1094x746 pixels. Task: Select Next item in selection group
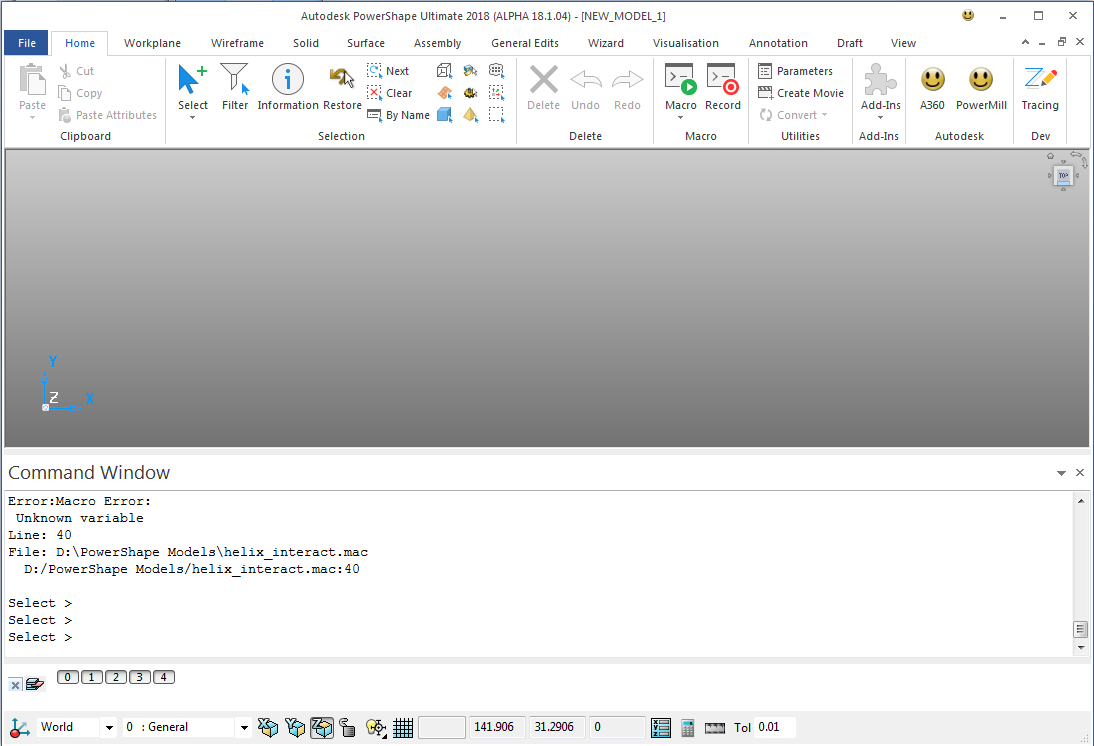(389, 70)
